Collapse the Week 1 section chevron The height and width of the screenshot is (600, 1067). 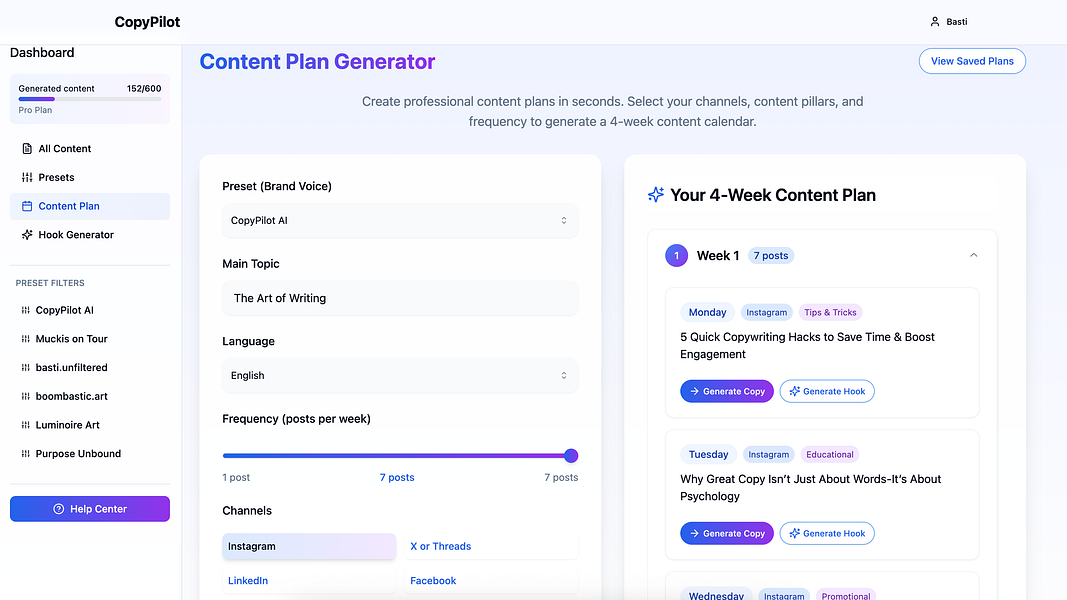pyautogui.click(x=973, y=255)
